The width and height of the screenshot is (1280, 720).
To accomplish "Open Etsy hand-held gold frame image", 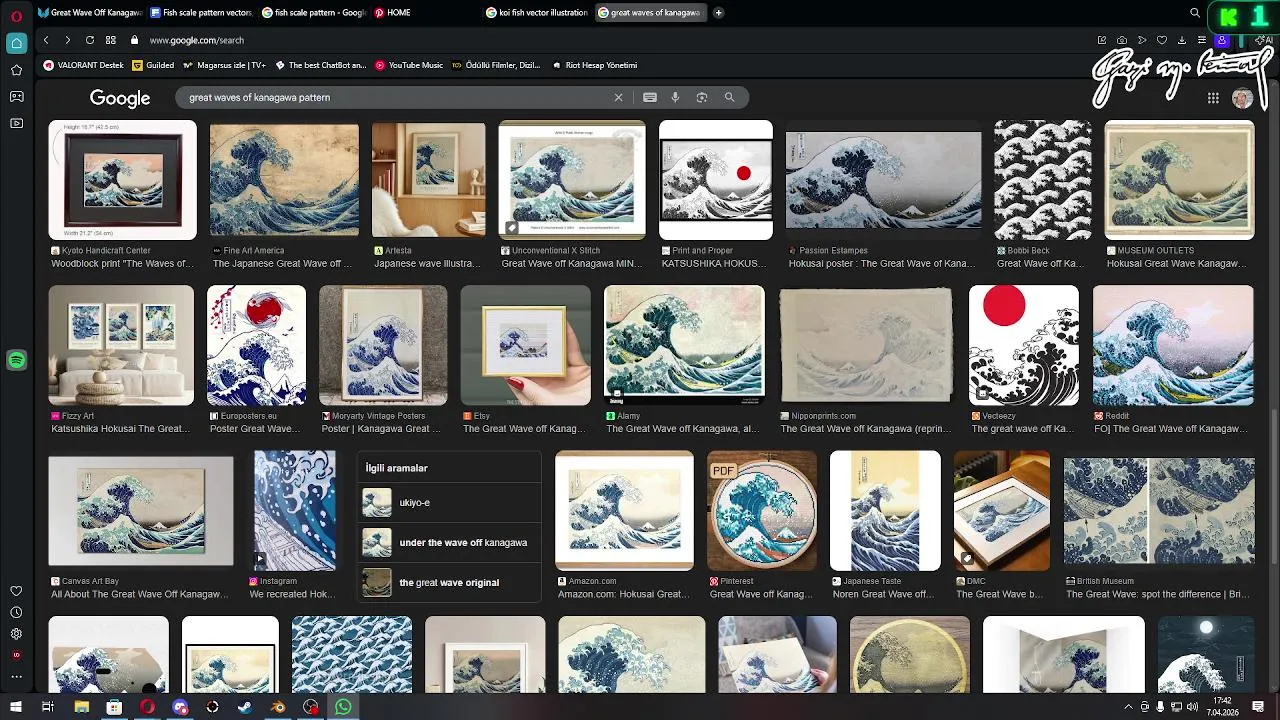I will point(526,345).
